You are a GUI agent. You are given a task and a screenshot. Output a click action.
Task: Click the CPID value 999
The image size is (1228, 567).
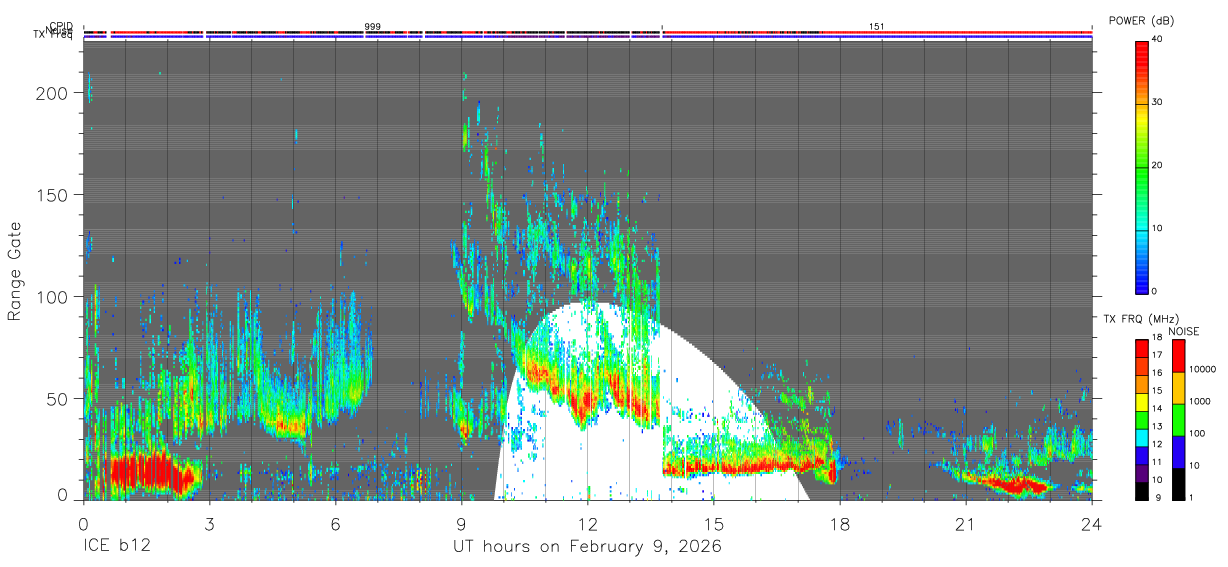click(372, 26)
